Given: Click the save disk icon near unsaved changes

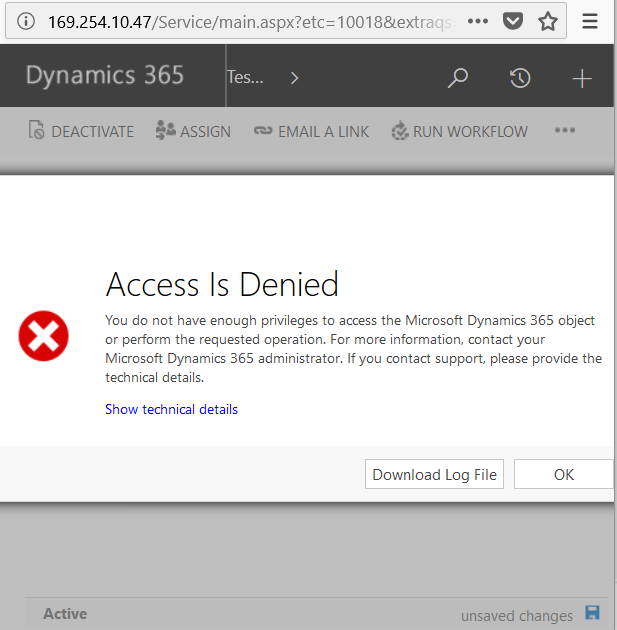Looking at the screenshot, I should 592,614.
